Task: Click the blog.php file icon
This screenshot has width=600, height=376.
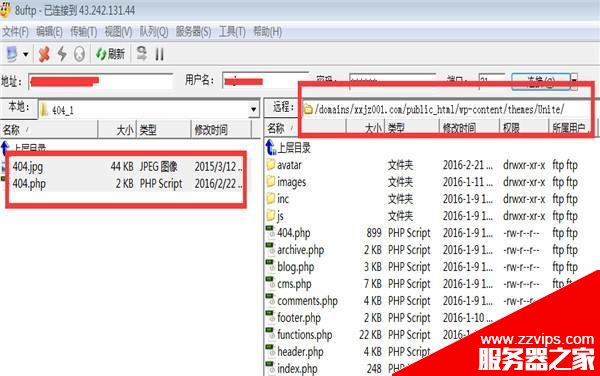Action: 271,266
